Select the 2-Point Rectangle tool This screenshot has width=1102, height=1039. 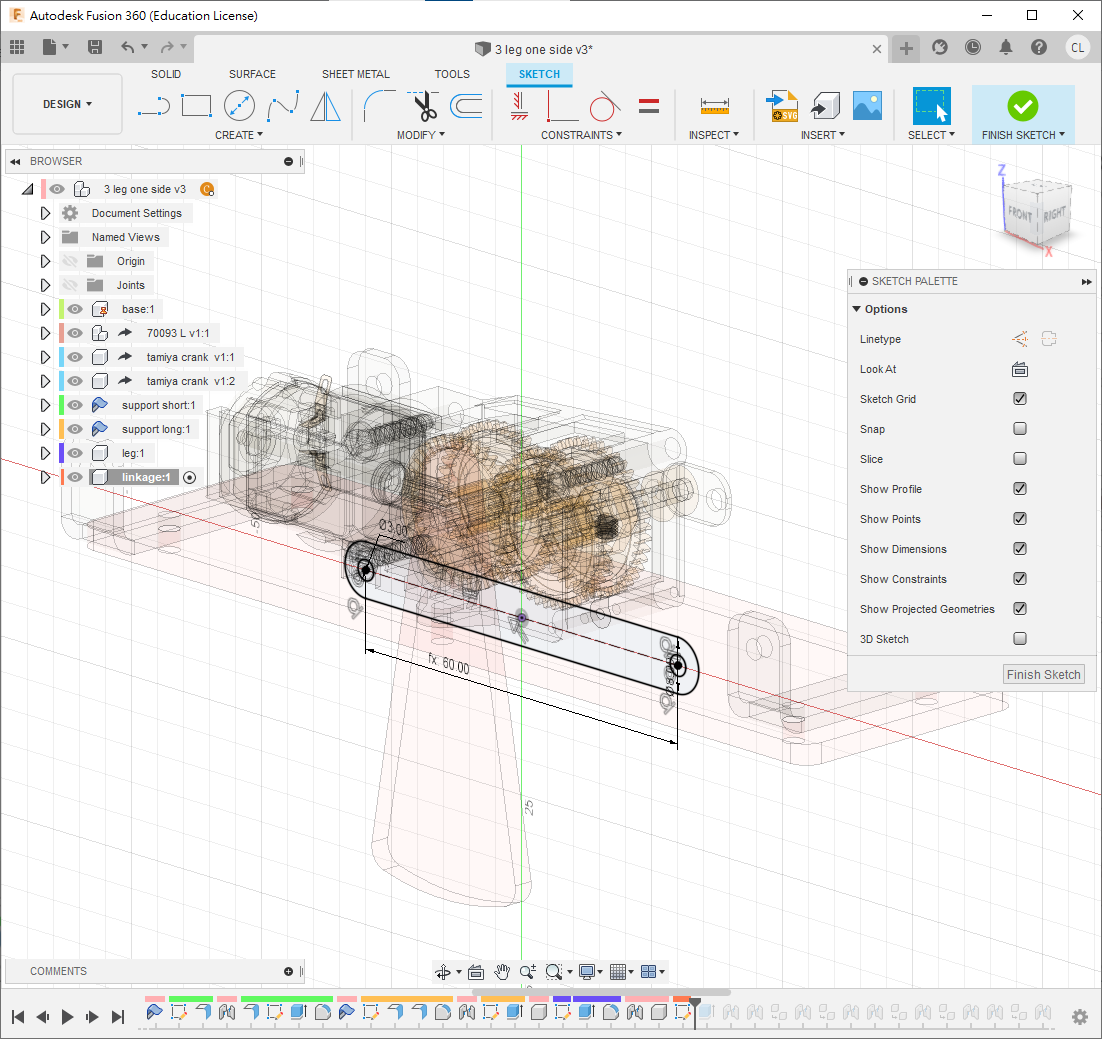point(196,105)
